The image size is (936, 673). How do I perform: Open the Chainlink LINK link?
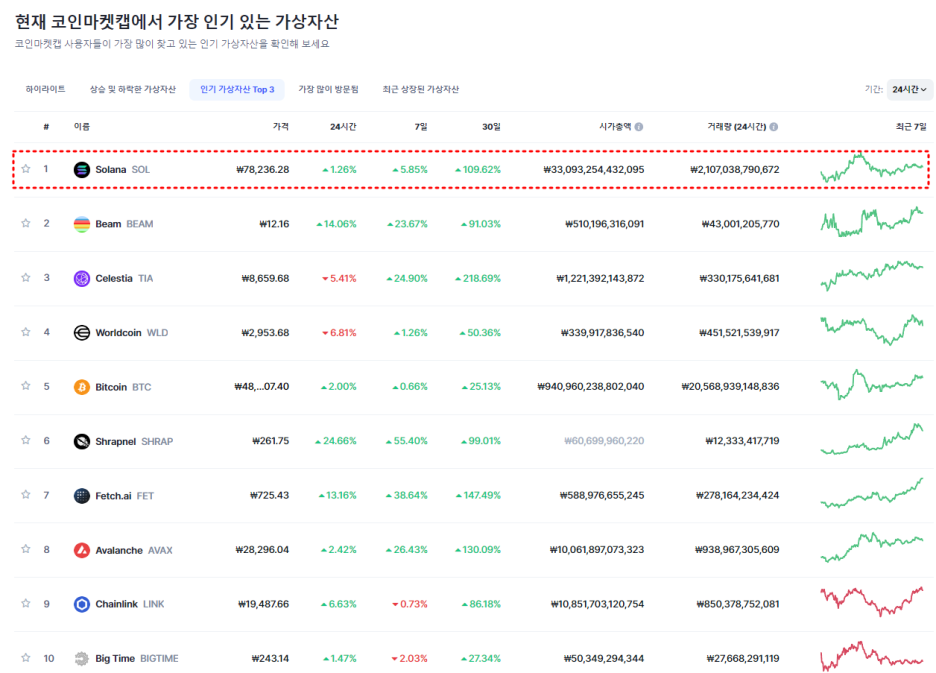[x=130, y=604]
